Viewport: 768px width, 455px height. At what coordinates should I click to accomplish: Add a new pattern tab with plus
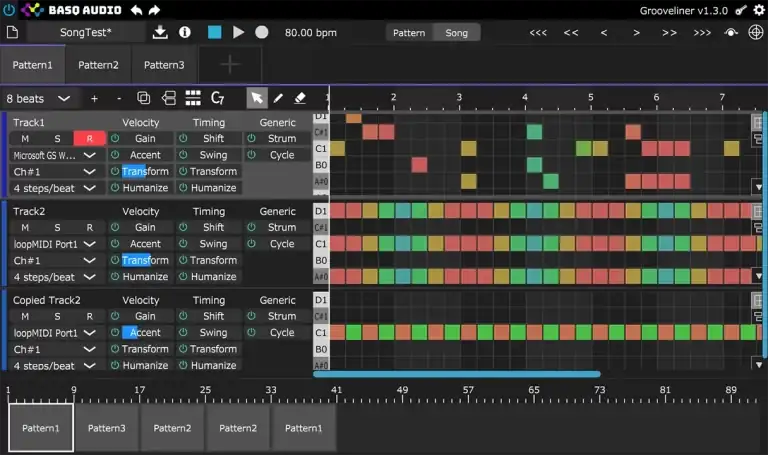click(230, 65)
